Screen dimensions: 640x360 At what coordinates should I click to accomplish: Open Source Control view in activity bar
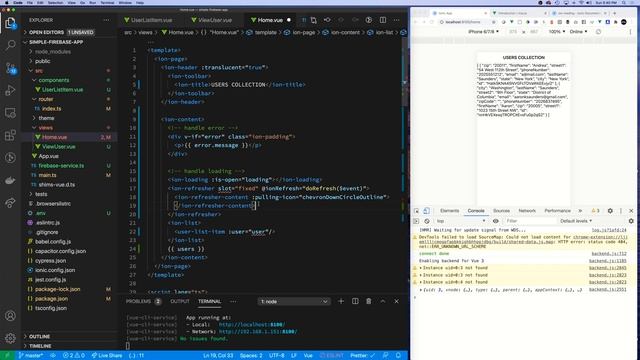point(10,68)
